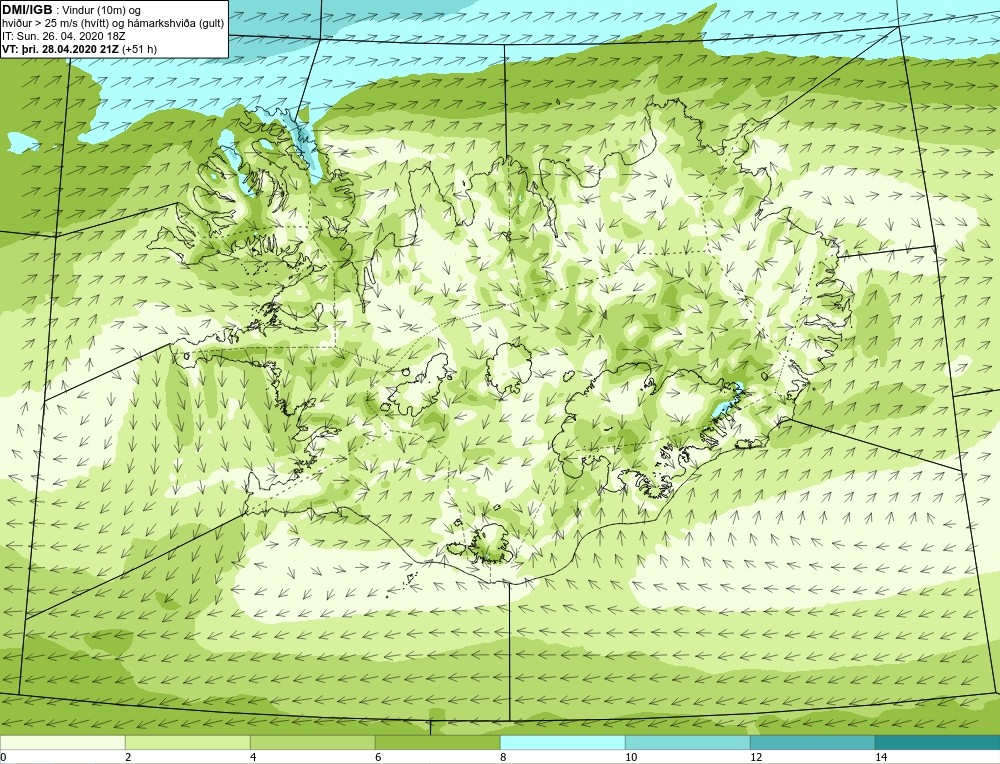
Task: Click the legend value label 0
Action: [3, 757]
